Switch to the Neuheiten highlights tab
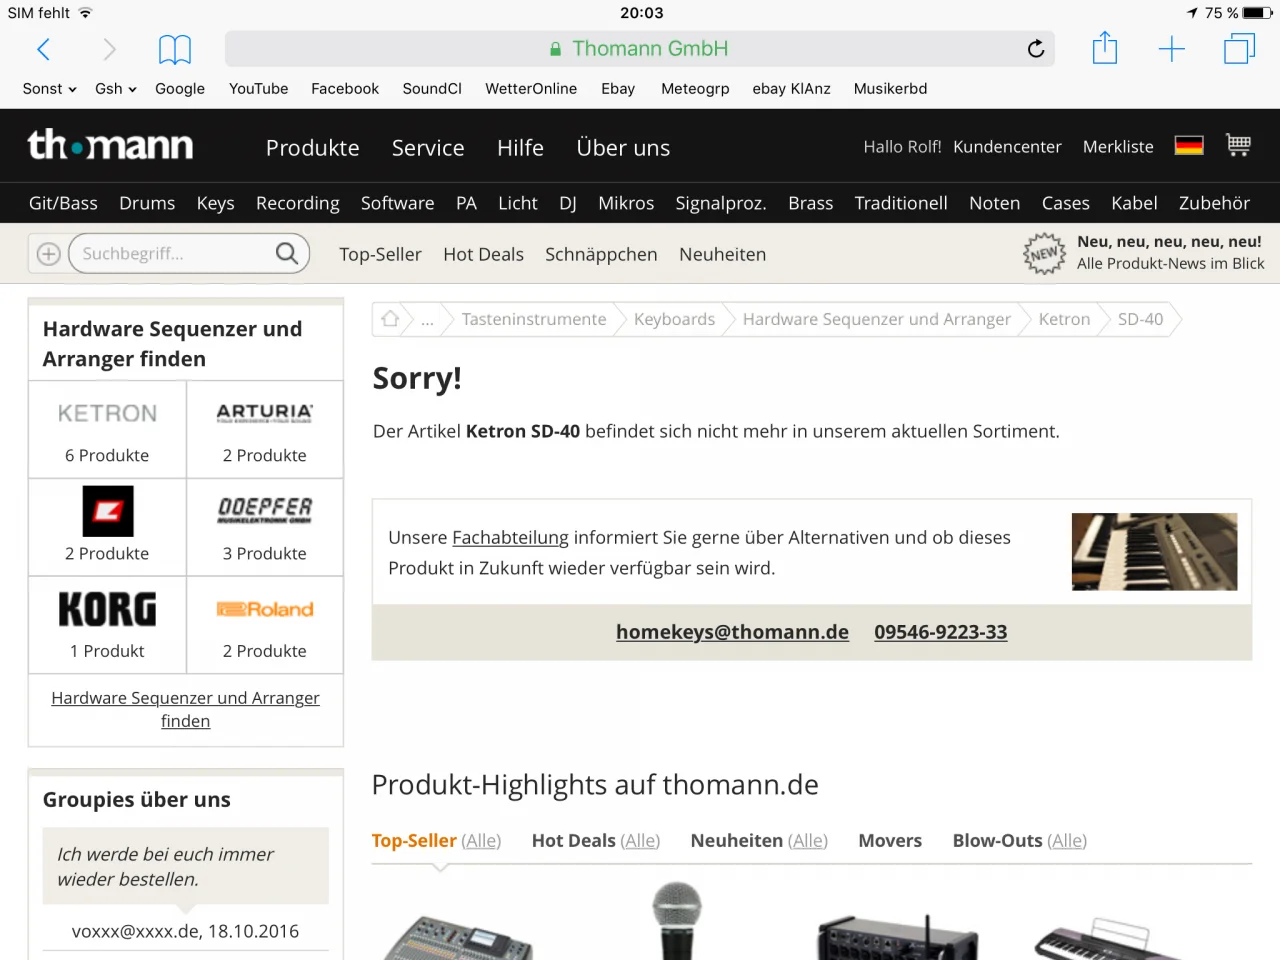The width and height of the screenshot is (1280, 960). 736,841
